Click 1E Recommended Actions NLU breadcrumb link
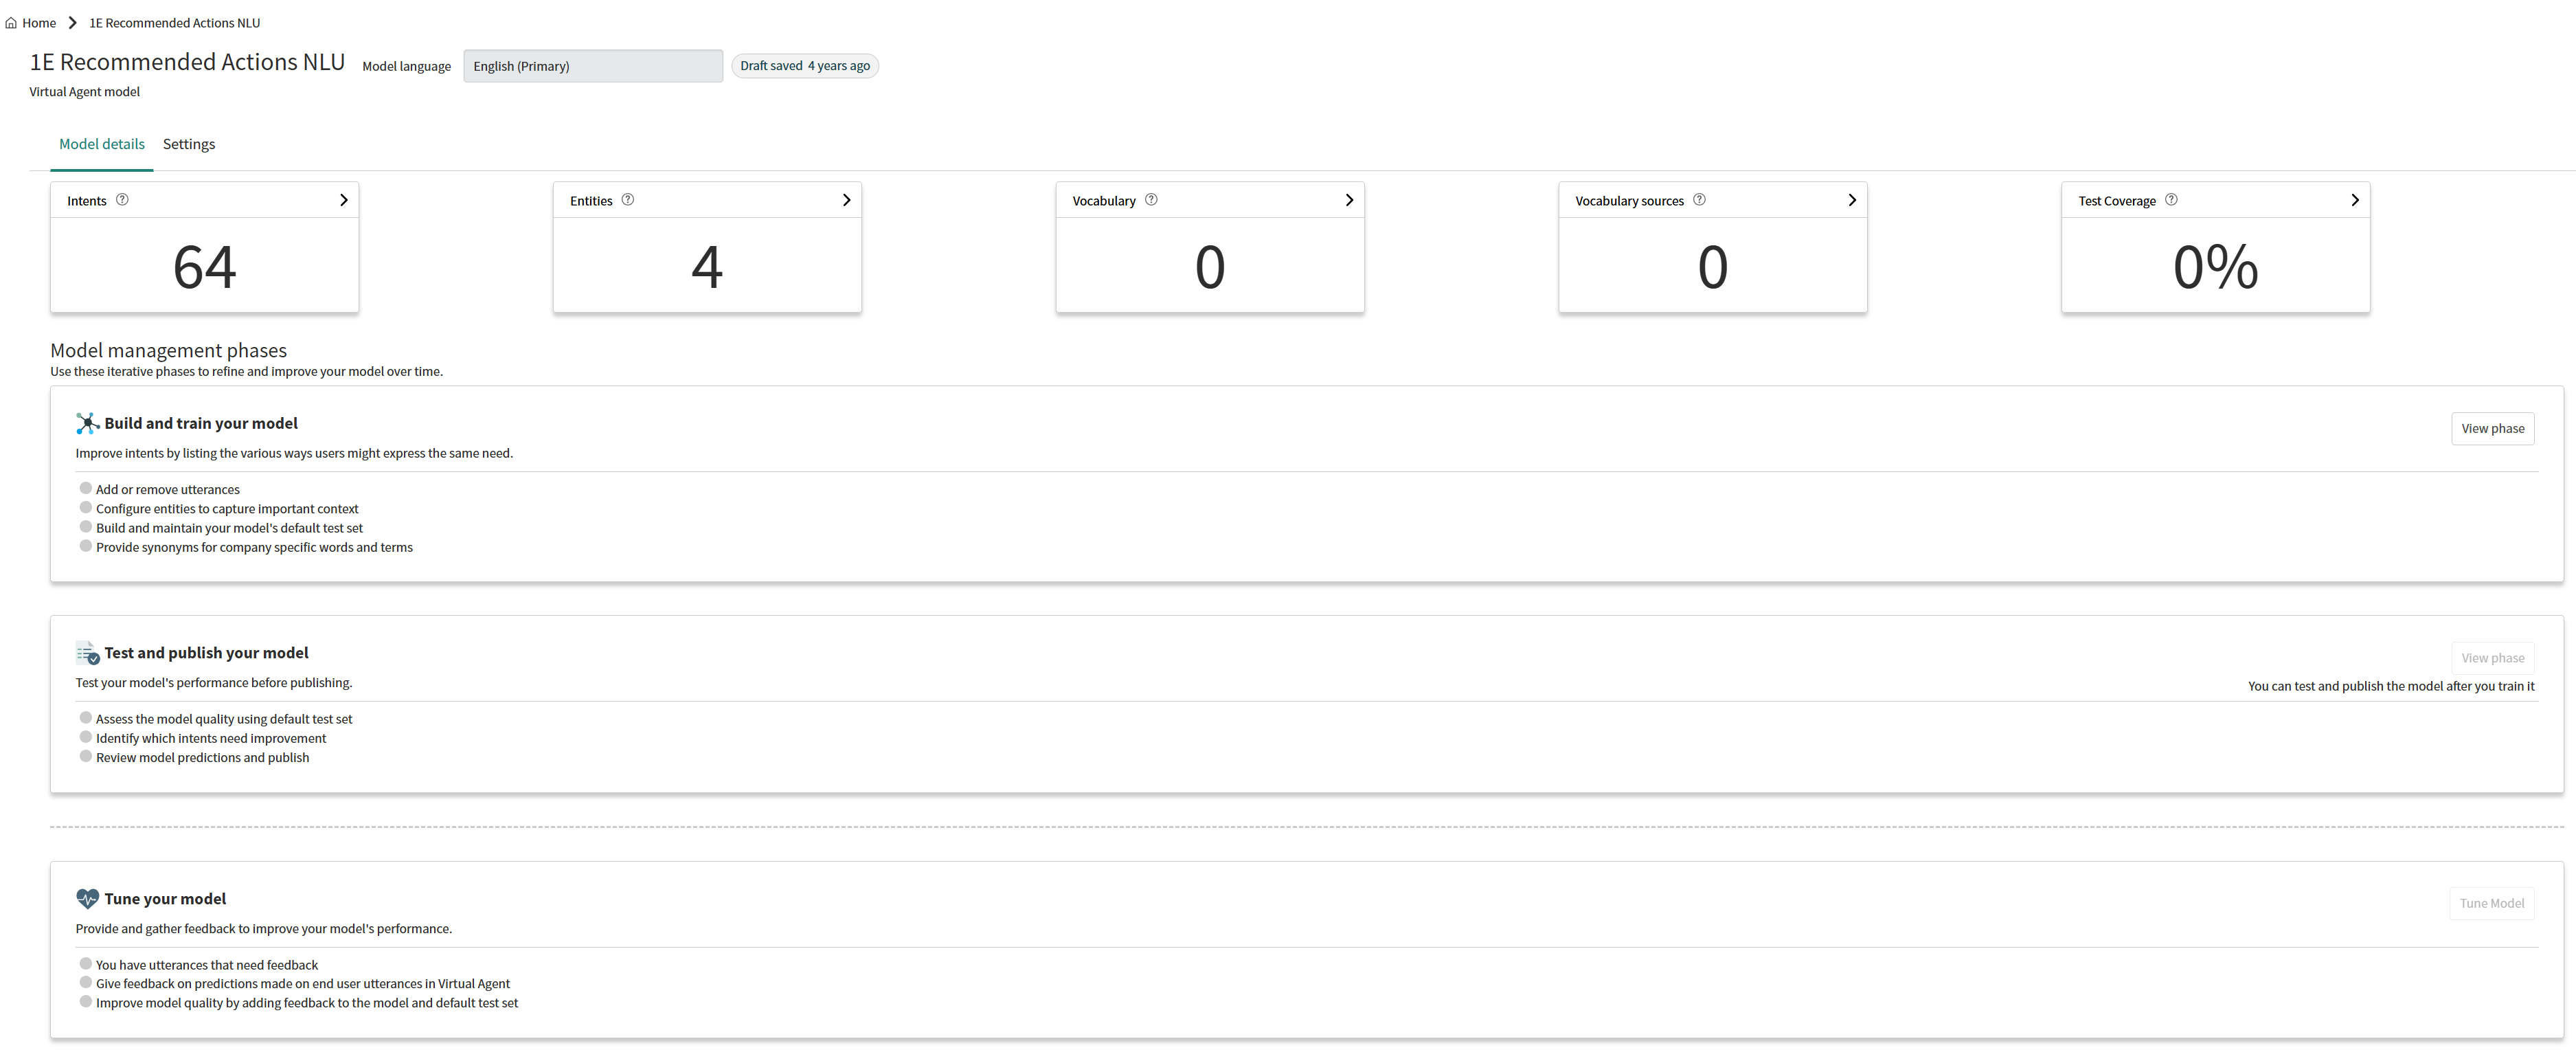 (x=174, y=23)
